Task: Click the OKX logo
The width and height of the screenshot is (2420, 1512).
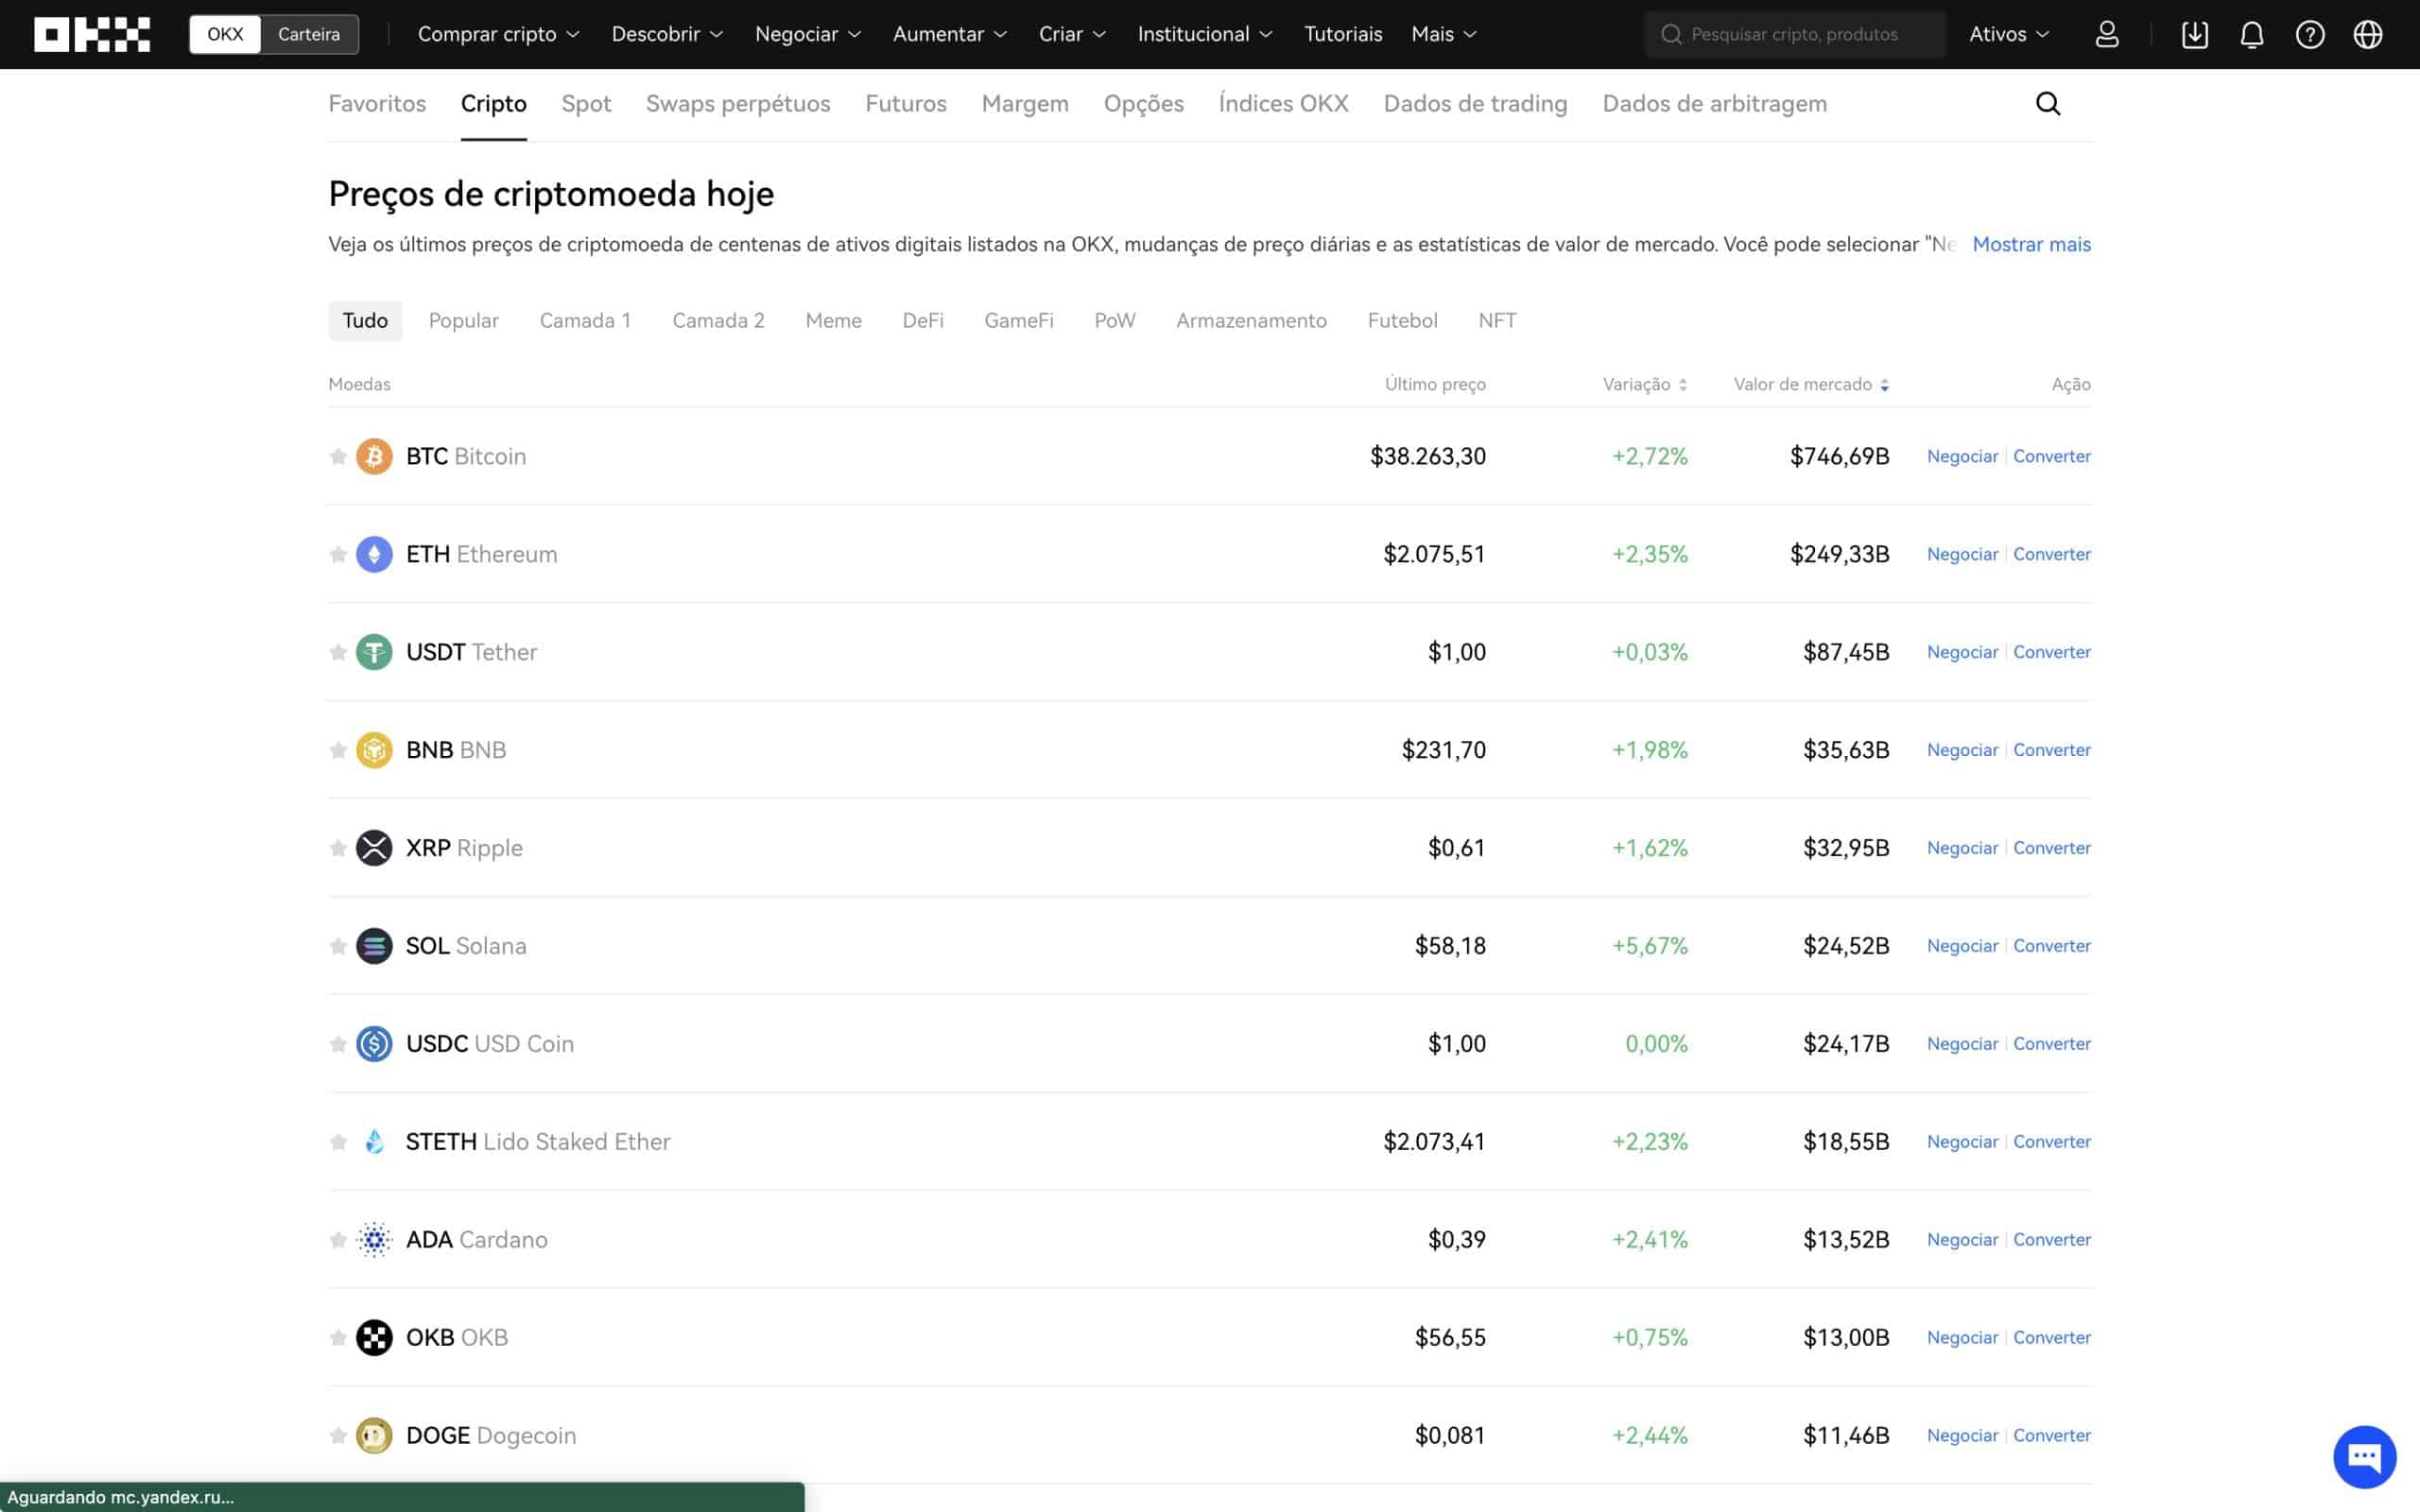Action: coord(92,34)
